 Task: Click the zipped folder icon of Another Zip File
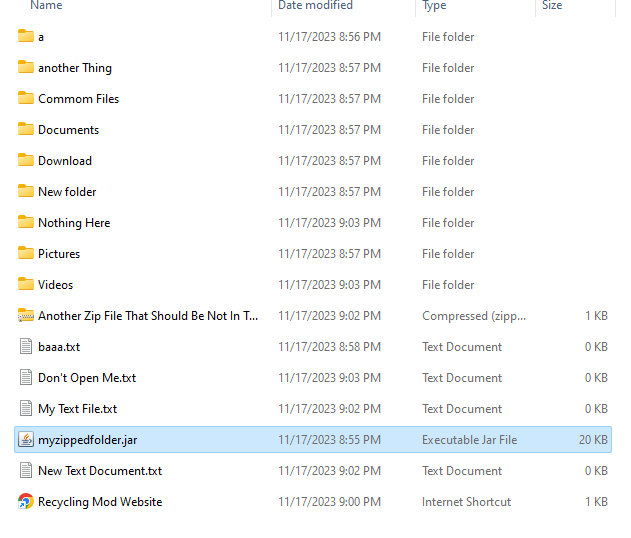(x=26, y=316)
